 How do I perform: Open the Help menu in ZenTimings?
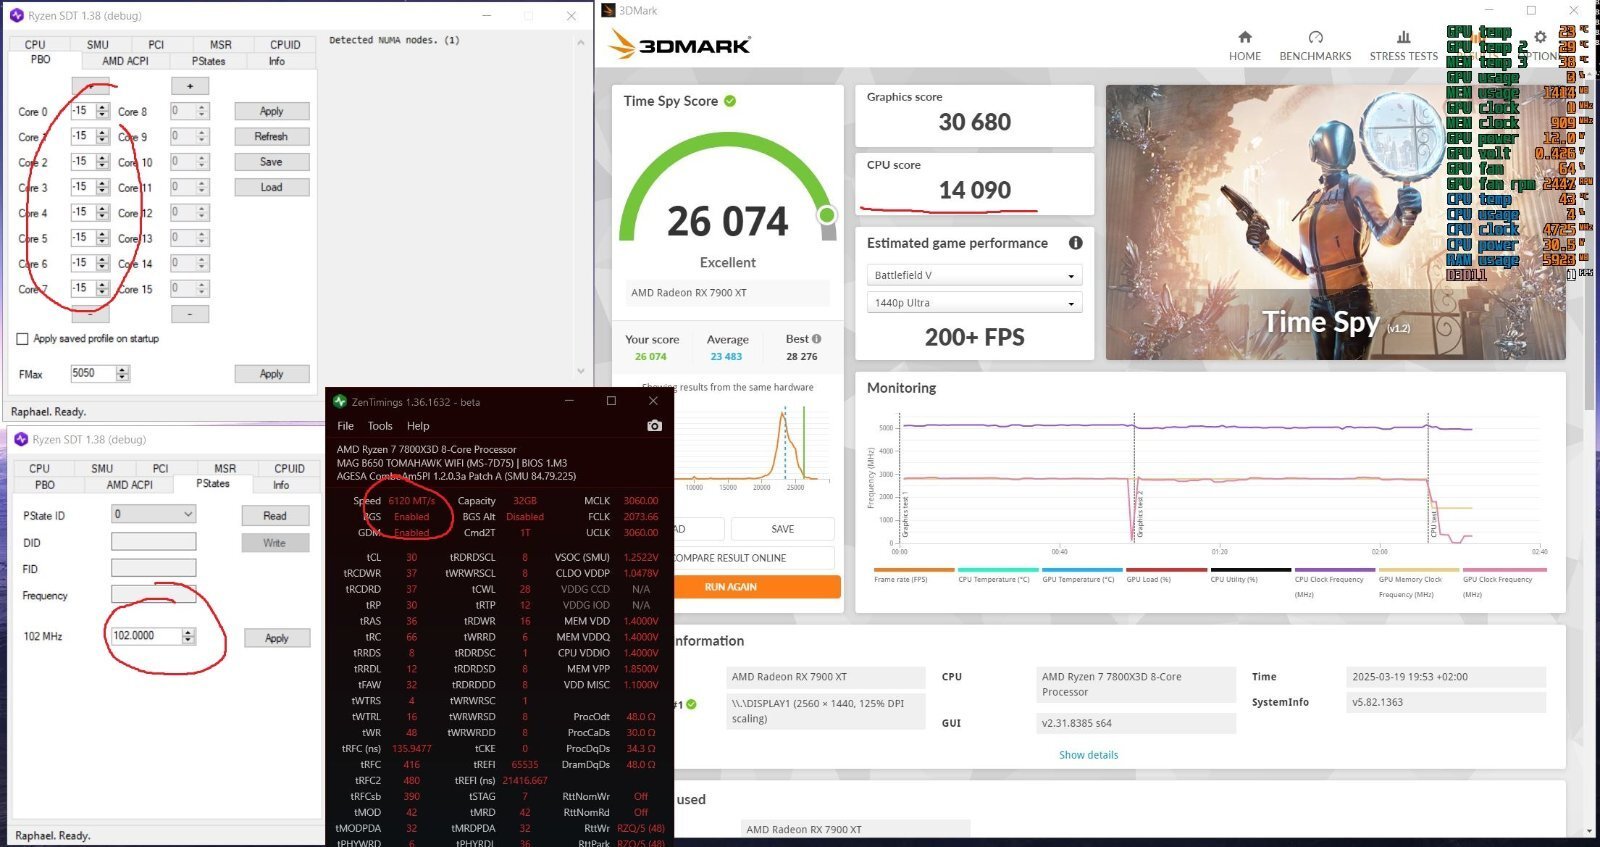click(418, 426)
